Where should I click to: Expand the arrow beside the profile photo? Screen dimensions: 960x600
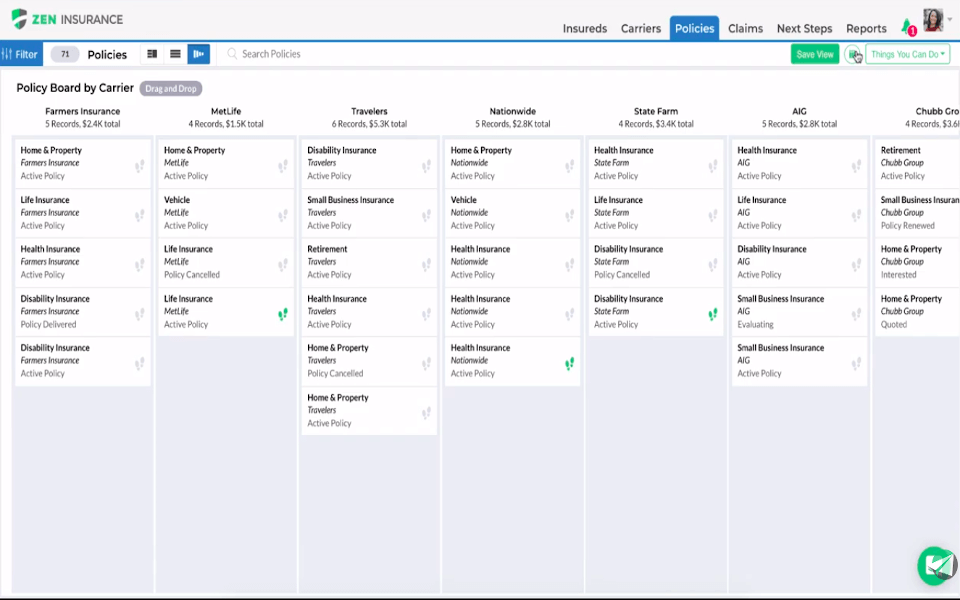tap(950, 20)
